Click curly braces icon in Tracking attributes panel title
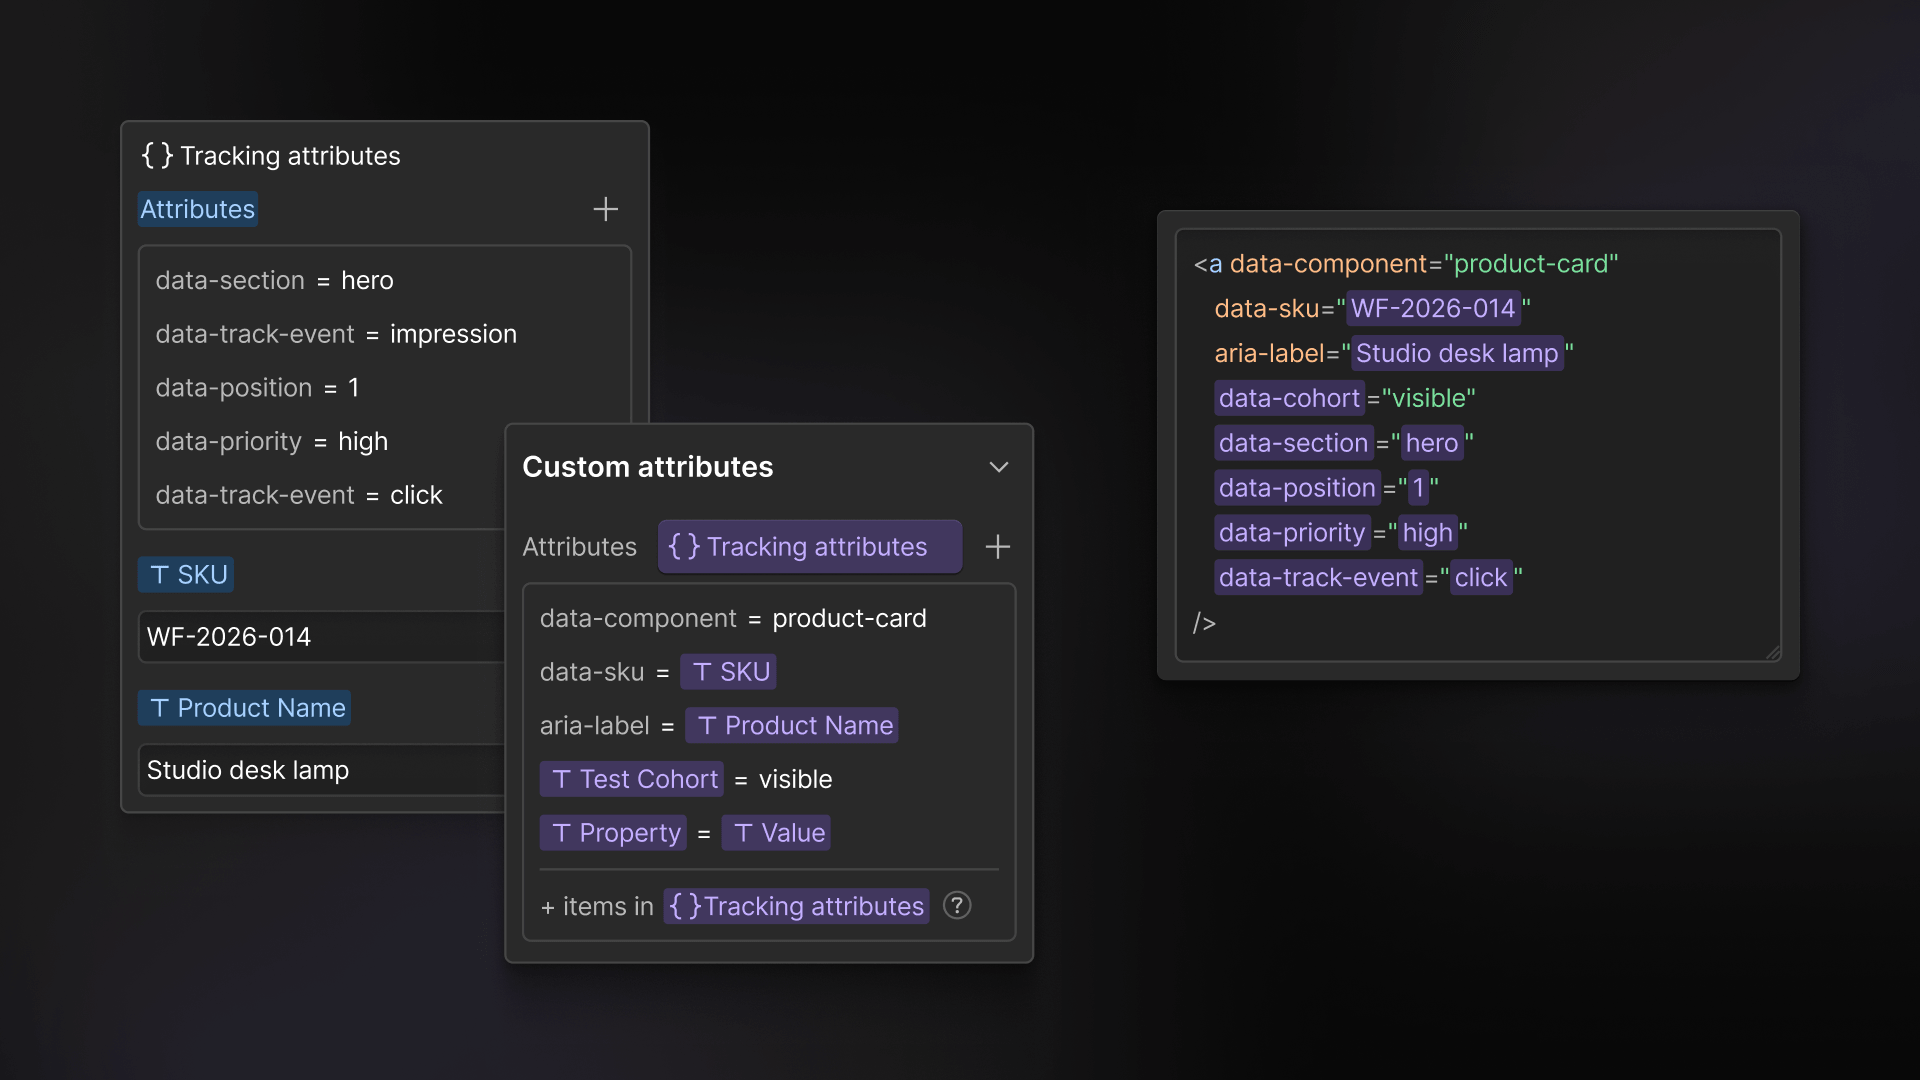The image size is (1920, 1080). click(157, 155)
